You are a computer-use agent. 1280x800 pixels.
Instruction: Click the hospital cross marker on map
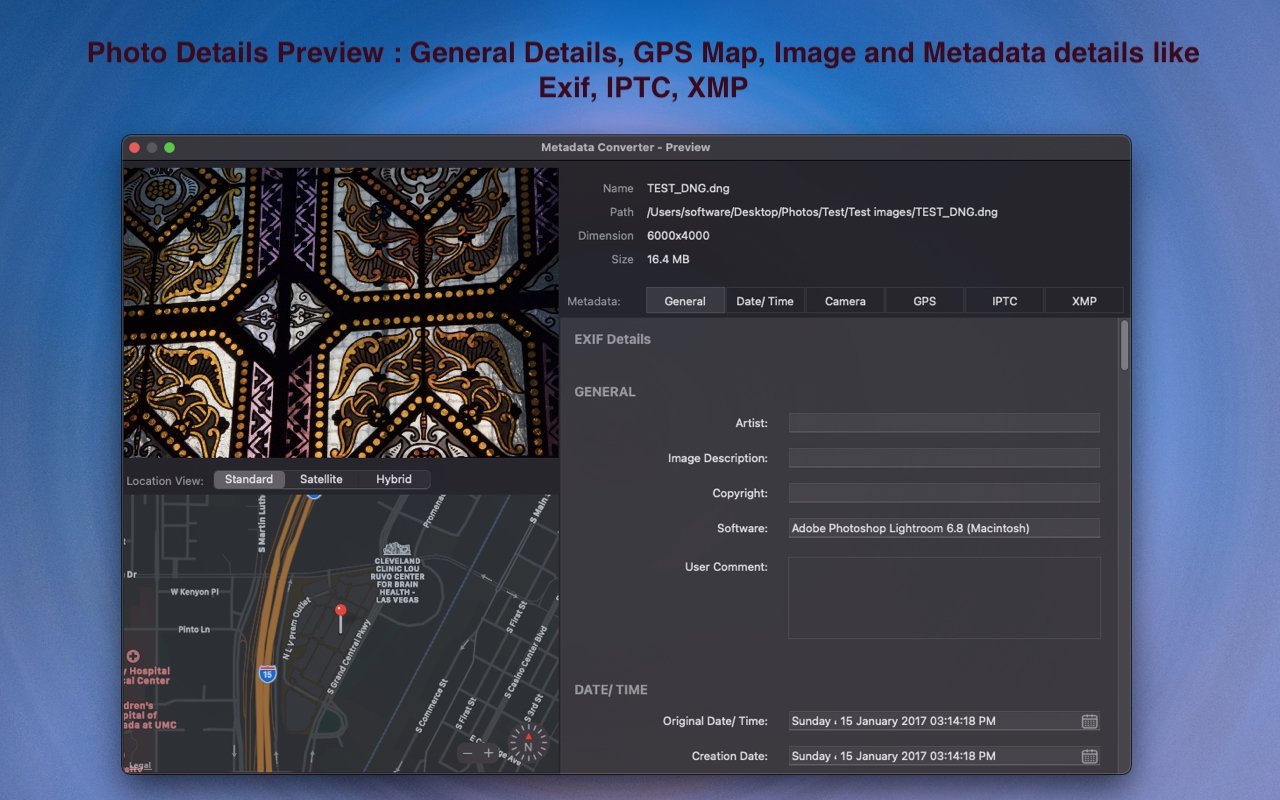pos(133,657)
